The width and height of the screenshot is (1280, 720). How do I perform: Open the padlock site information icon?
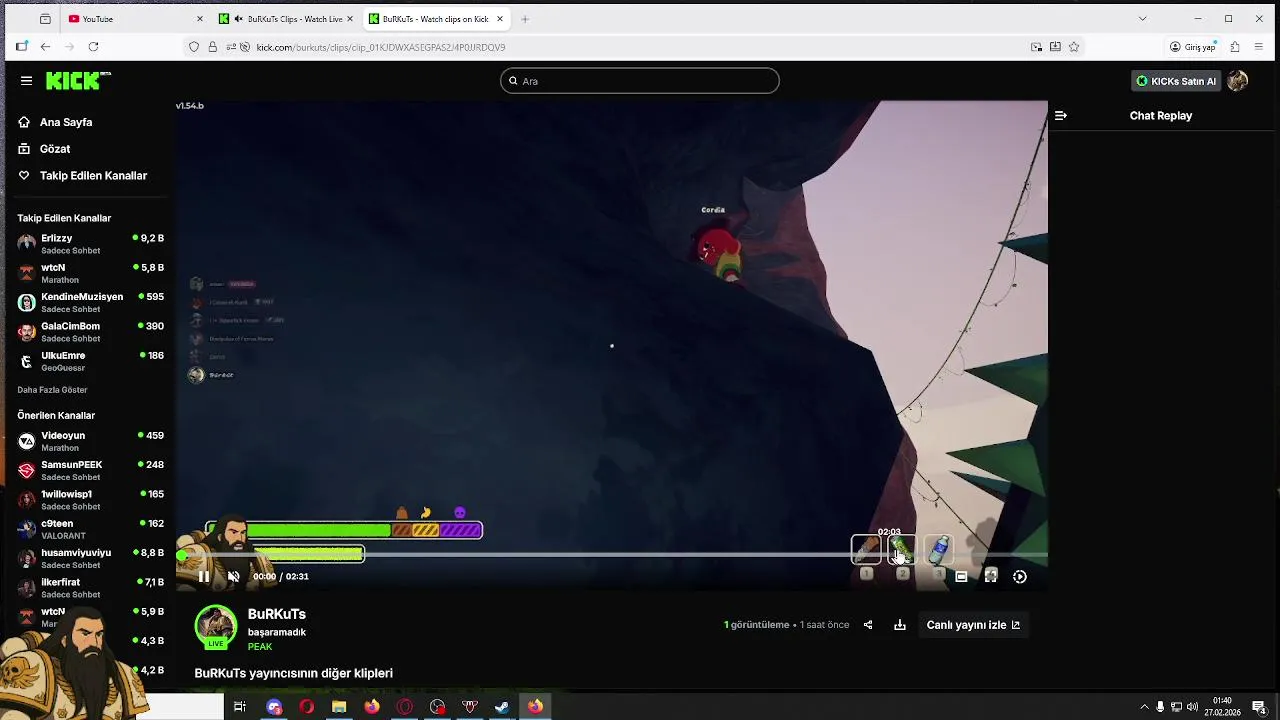point(212,47)
